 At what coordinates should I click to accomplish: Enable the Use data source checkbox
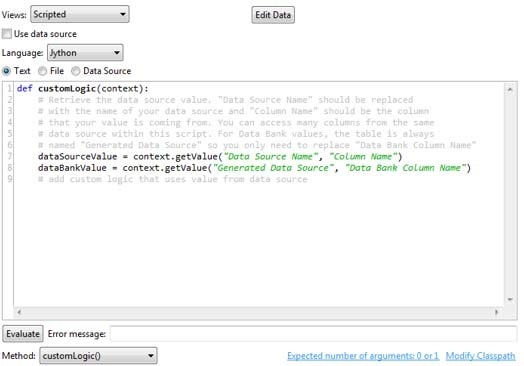pyautogui.click(x=6, y=34)
